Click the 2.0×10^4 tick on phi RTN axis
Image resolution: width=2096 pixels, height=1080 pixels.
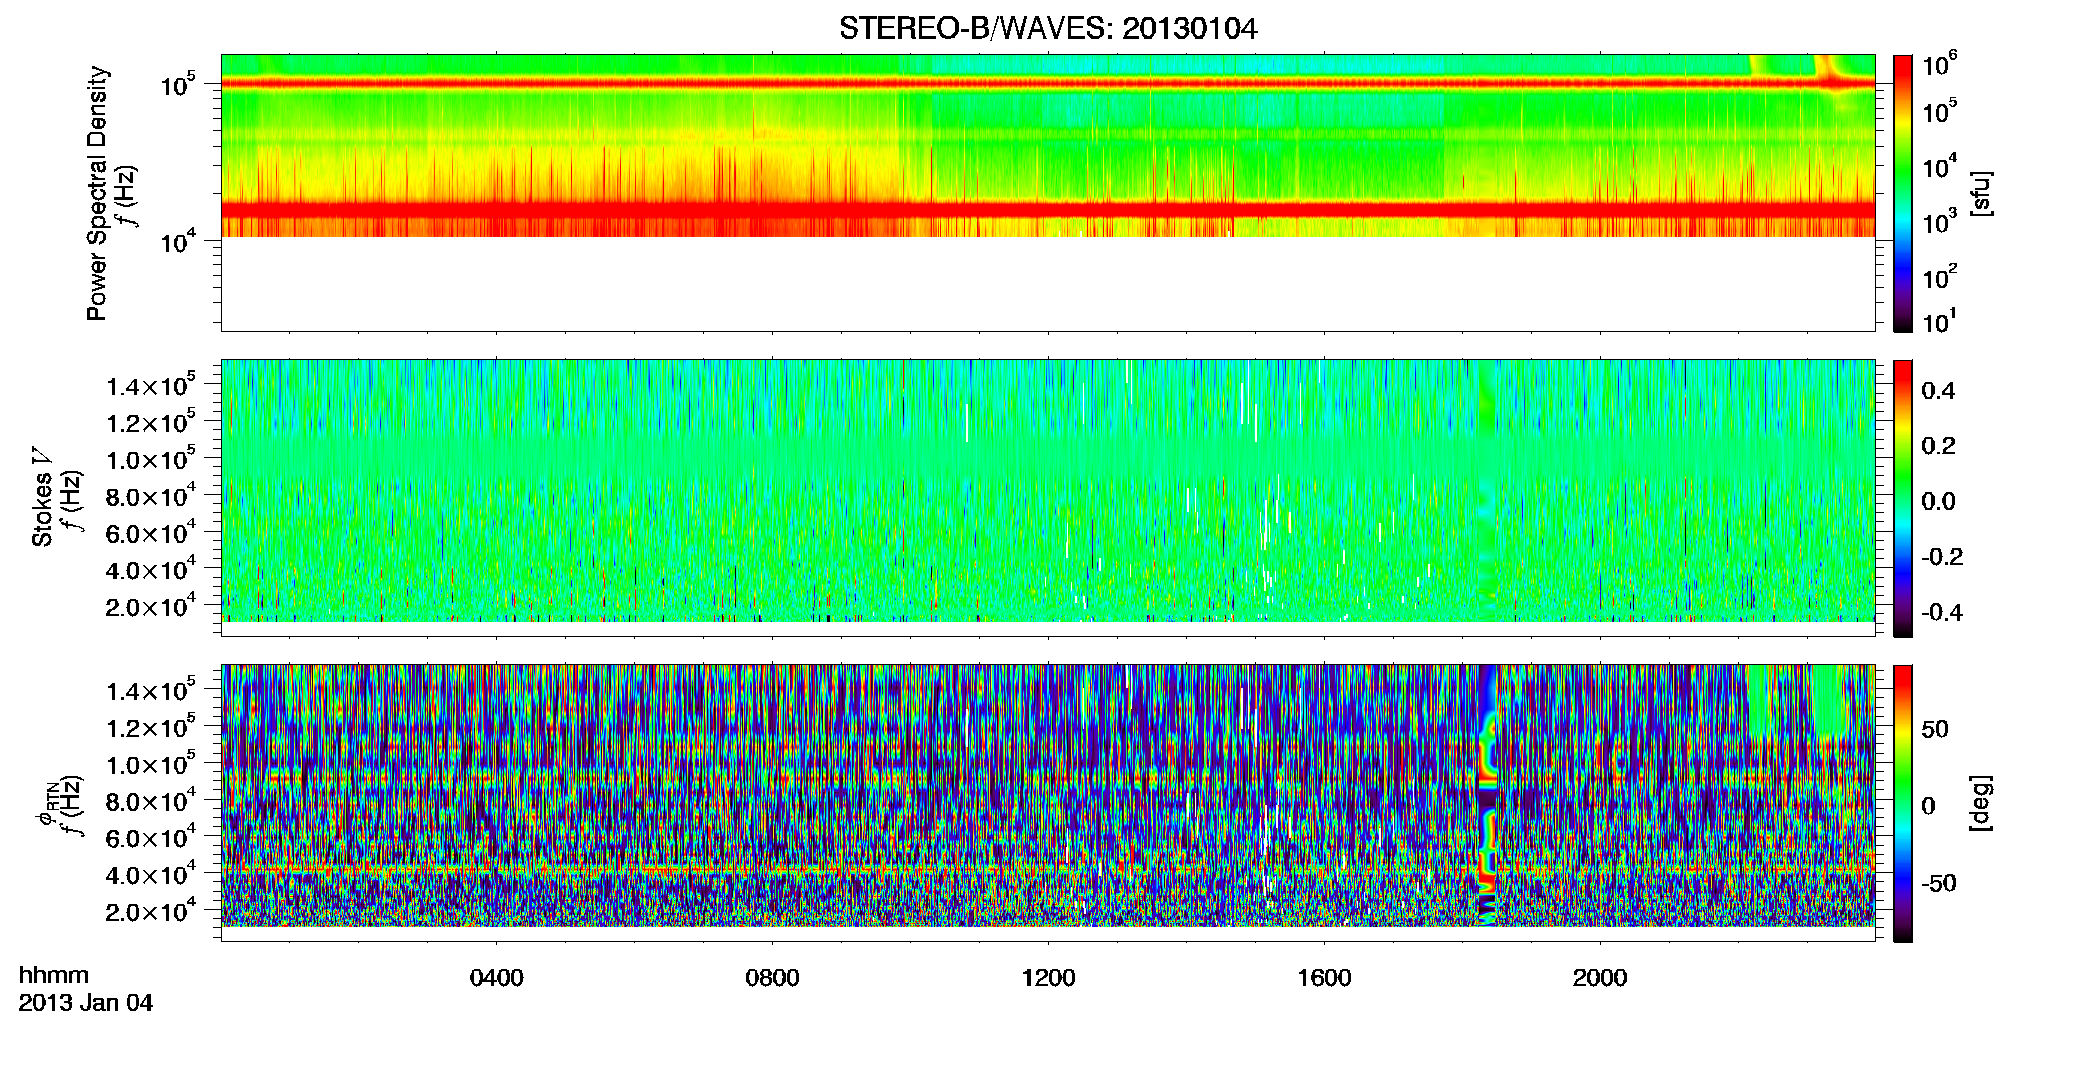pos(150,910)
